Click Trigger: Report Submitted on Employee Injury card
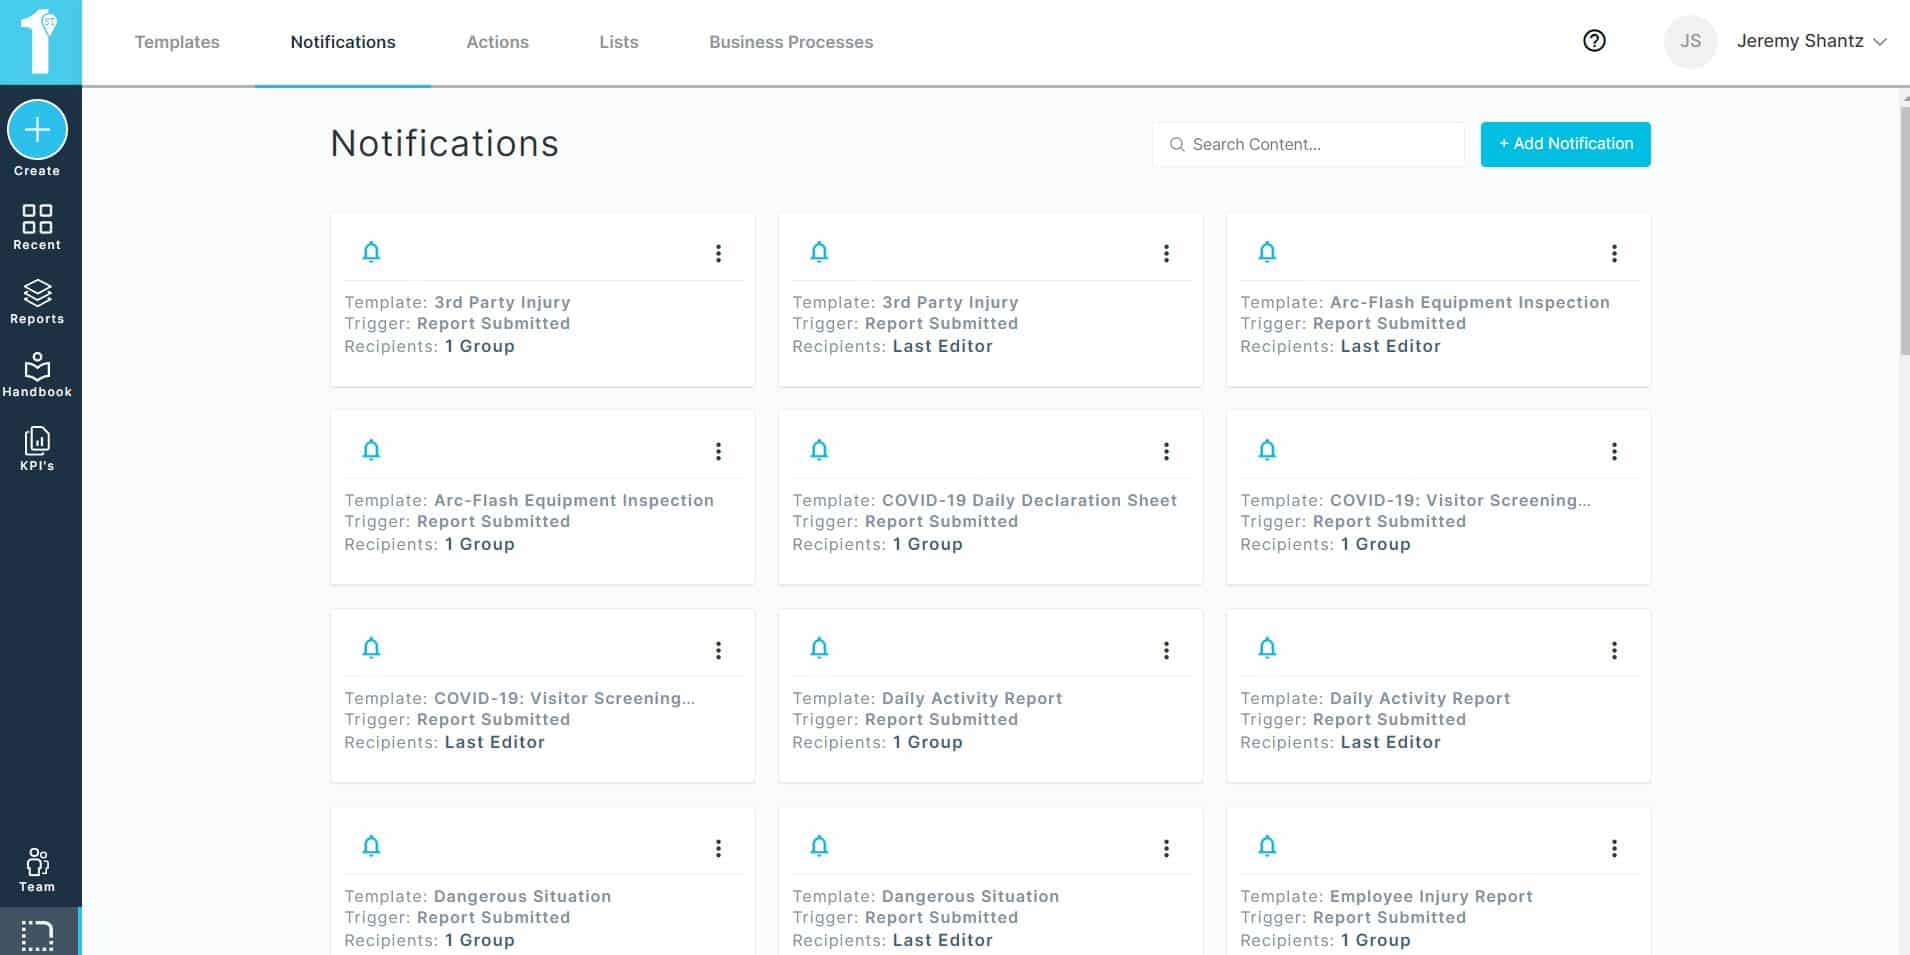Image resolution: width=1910 pixels, height=955 pixels. point(1353,917)
